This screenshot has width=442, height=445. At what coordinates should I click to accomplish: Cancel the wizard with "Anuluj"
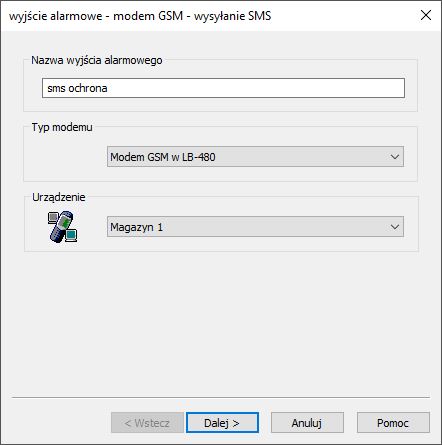307,423
